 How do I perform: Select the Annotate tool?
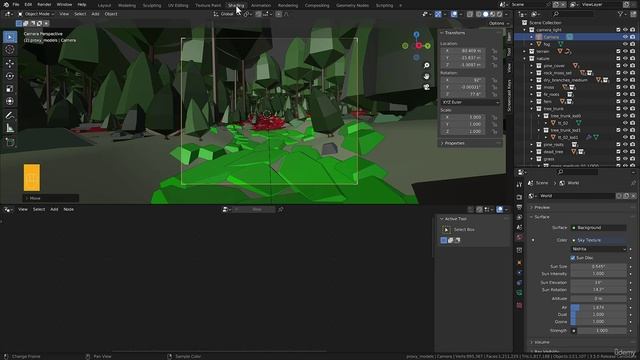[10, 116]
